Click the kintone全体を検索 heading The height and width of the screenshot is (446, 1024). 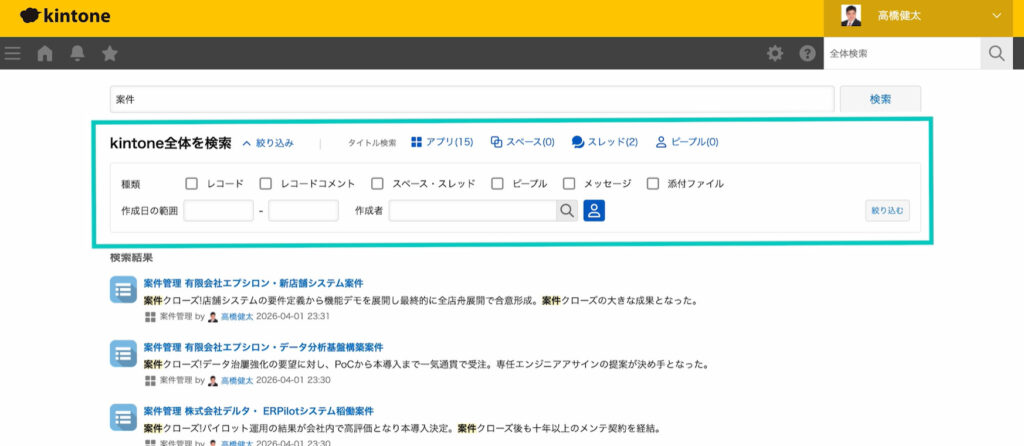tap(170, 143)
